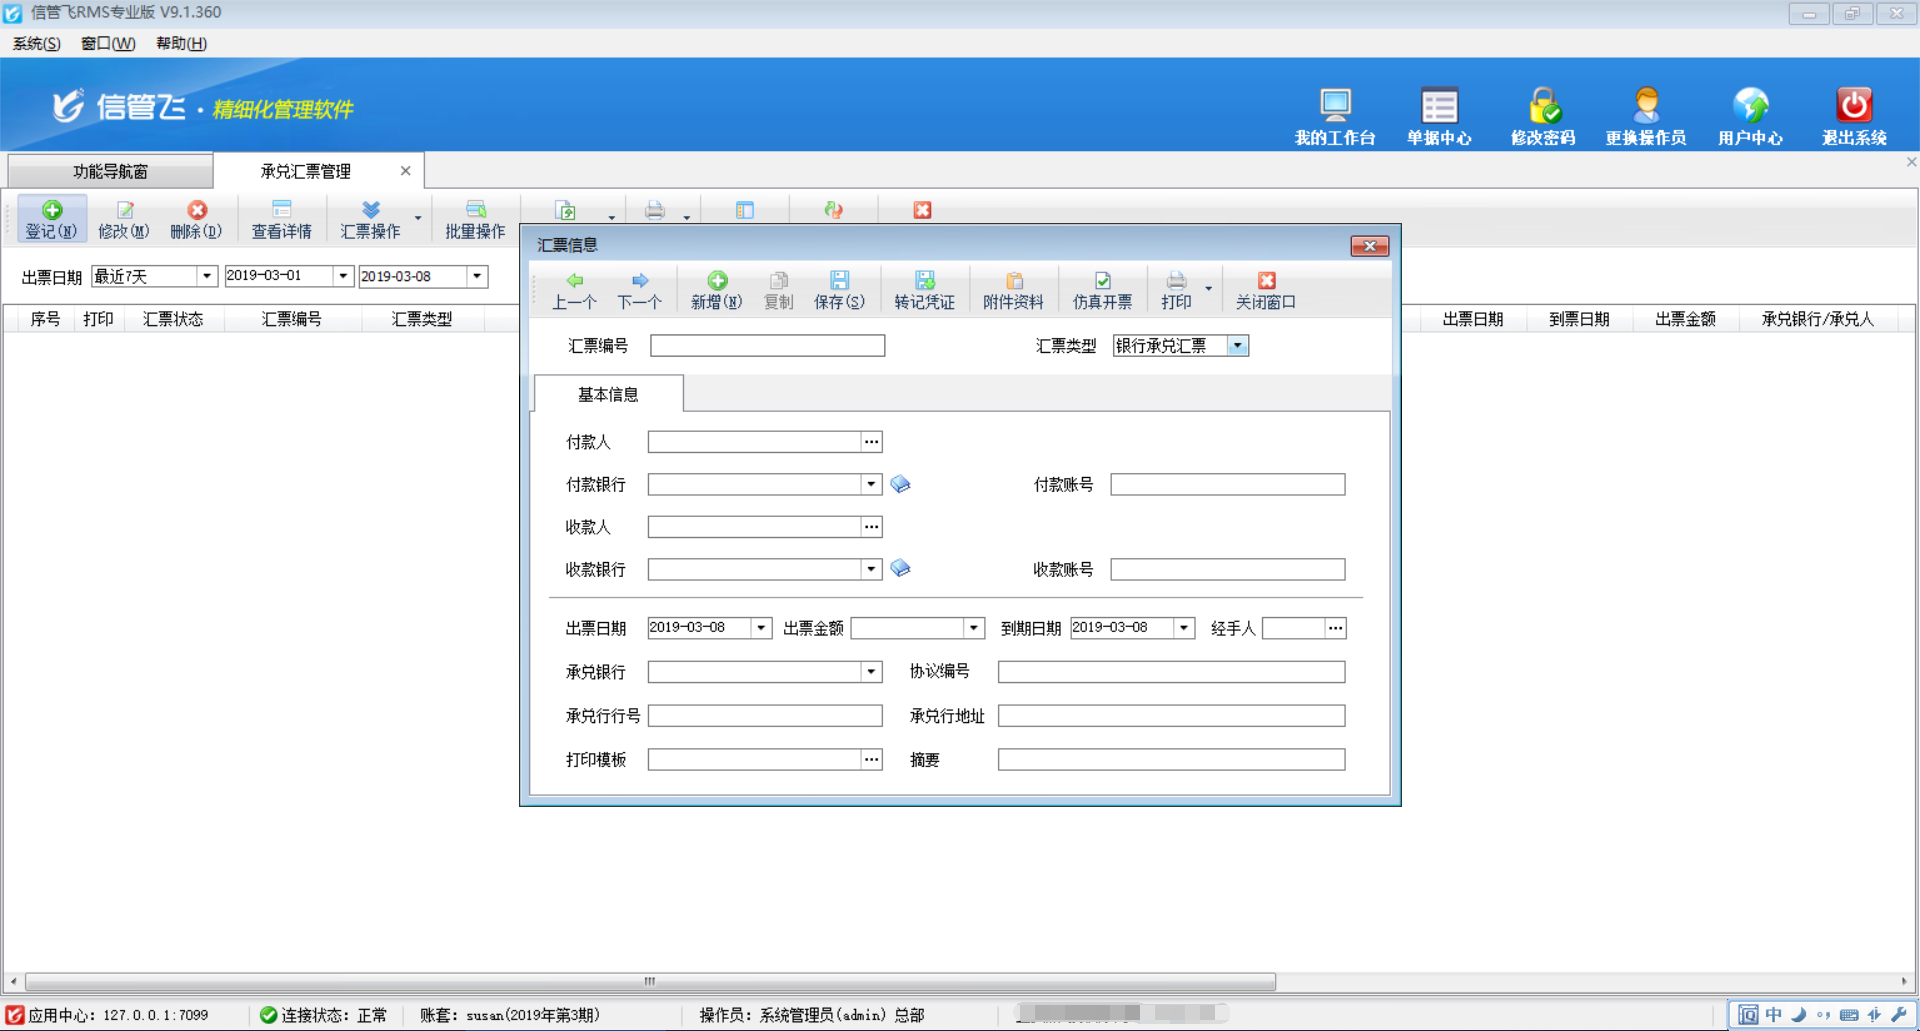Switch to the 功能导航窗 tab

(110, 171)
